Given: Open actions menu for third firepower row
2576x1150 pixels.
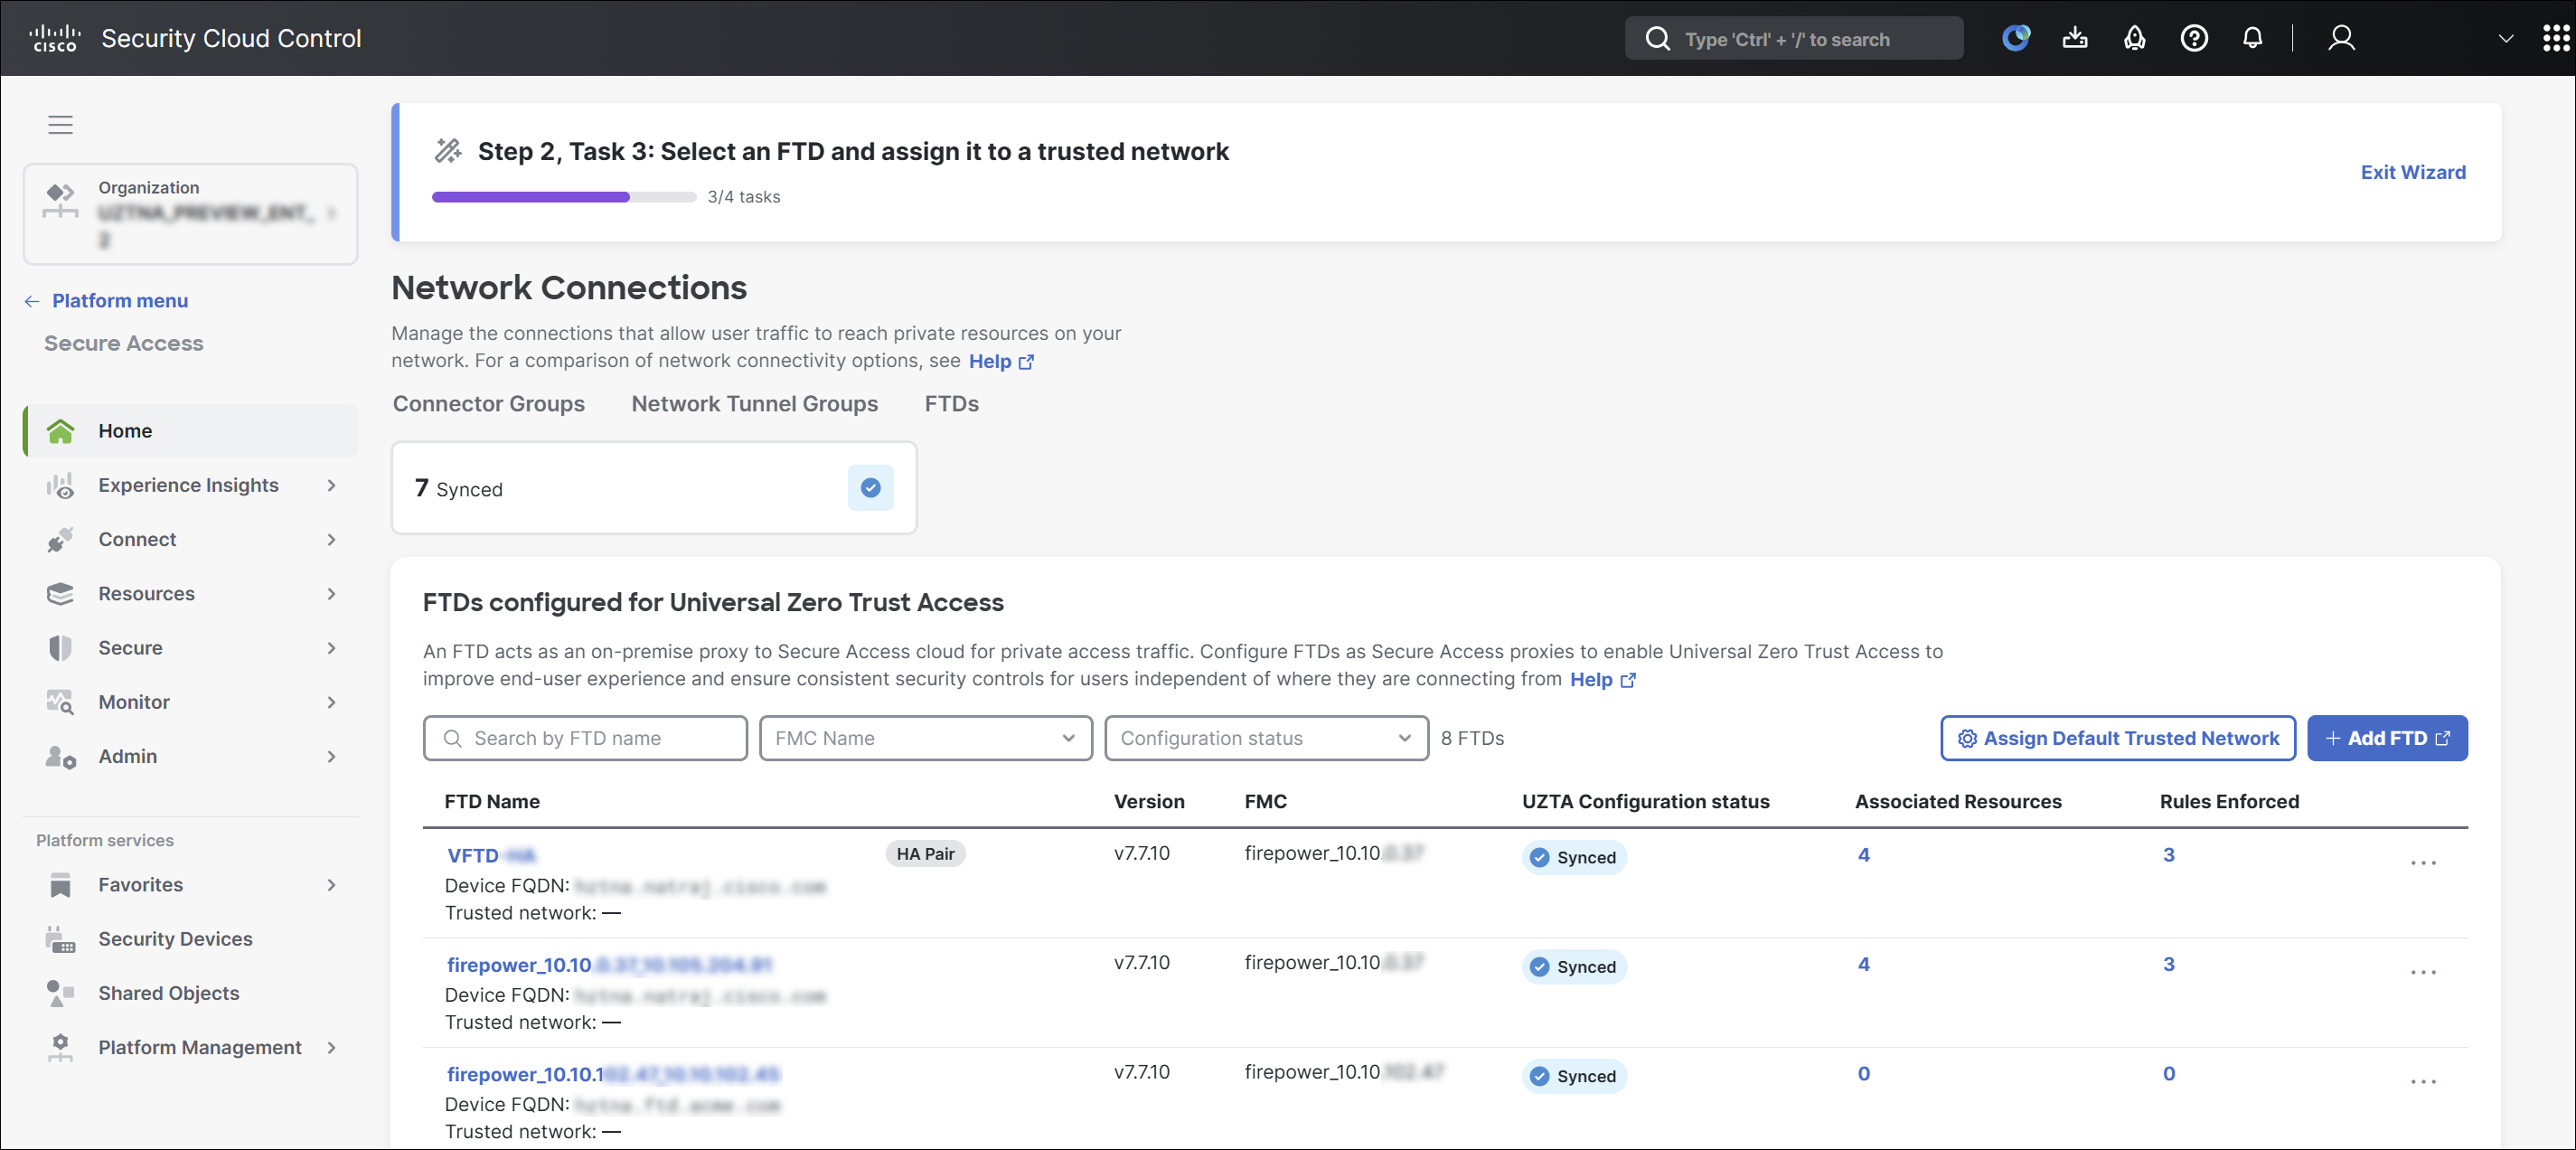Looking at the screenshot, I should 2423,1081.
